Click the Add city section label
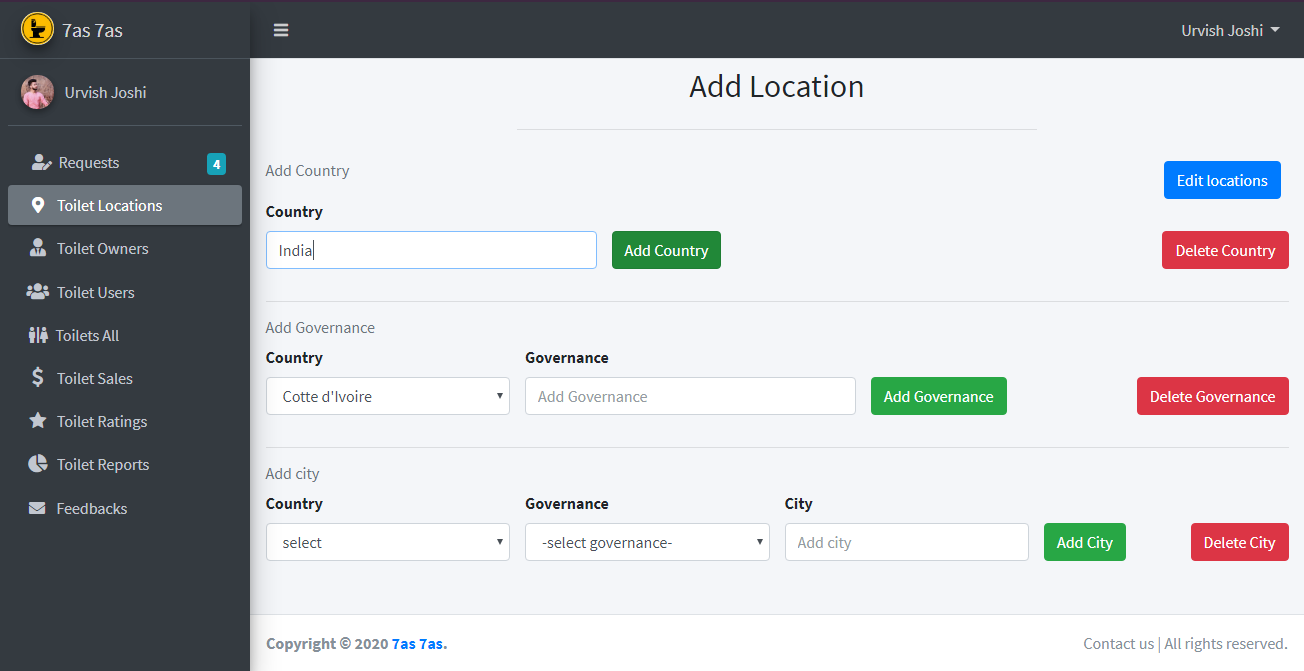This screenshot has width=1304, height=671. click(x=292, y=473)
